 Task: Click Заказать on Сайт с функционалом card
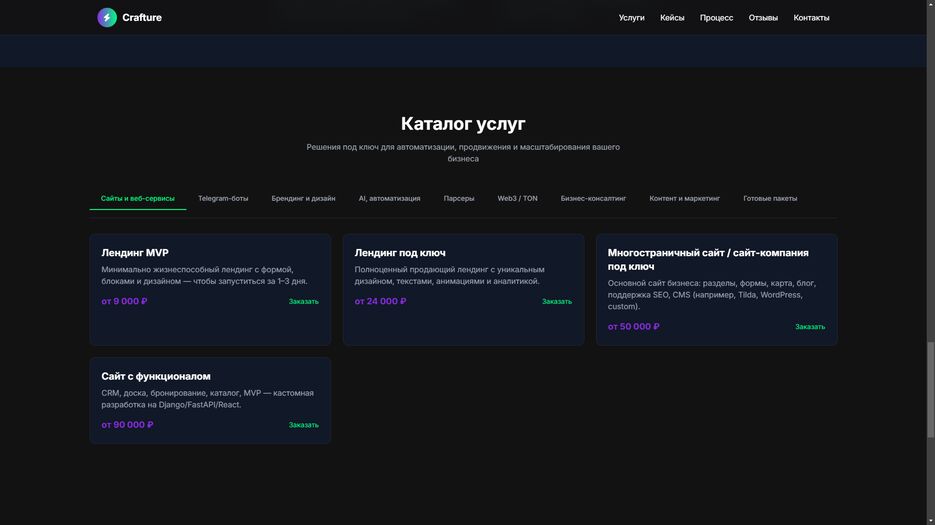click(304, 425)
